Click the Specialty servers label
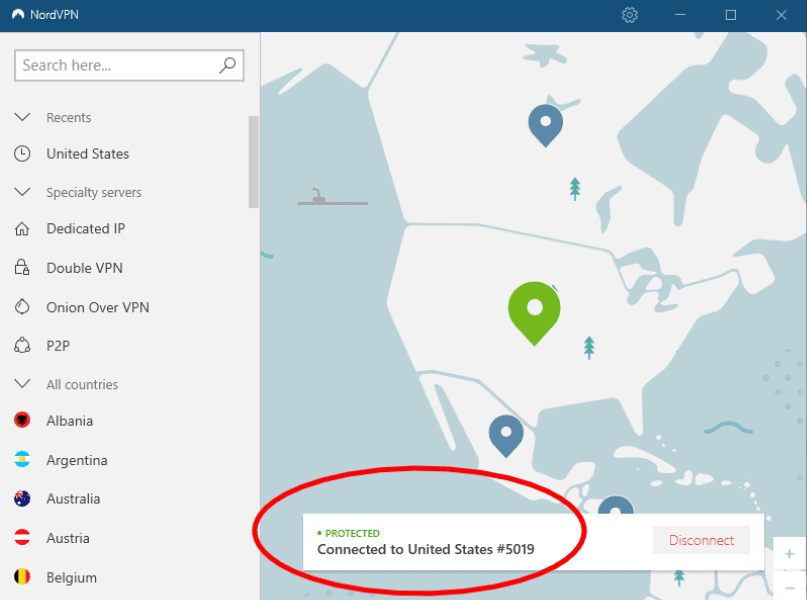The width and height of the screenshot is (807, 600). pyautogui.click(x=94, y=192)
